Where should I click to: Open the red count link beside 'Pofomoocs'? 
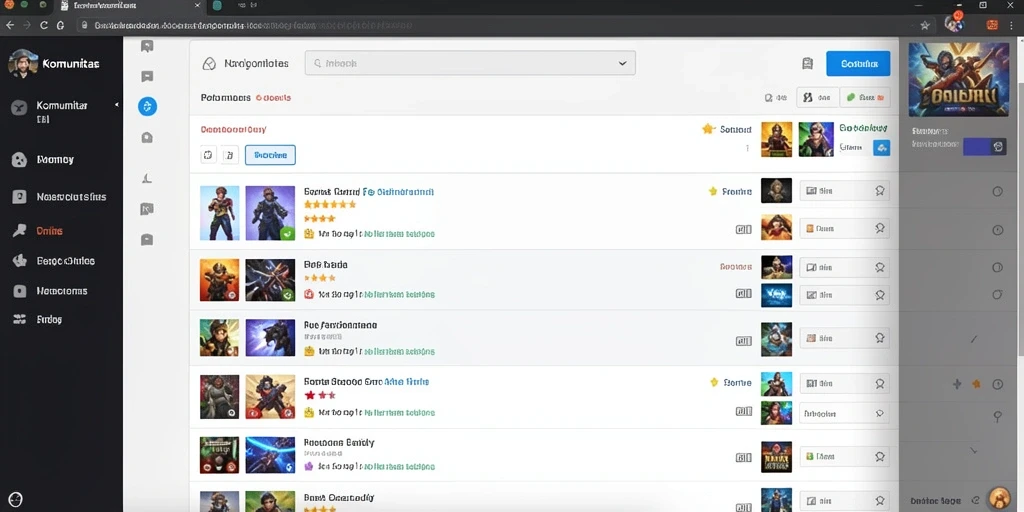point(274,97)
